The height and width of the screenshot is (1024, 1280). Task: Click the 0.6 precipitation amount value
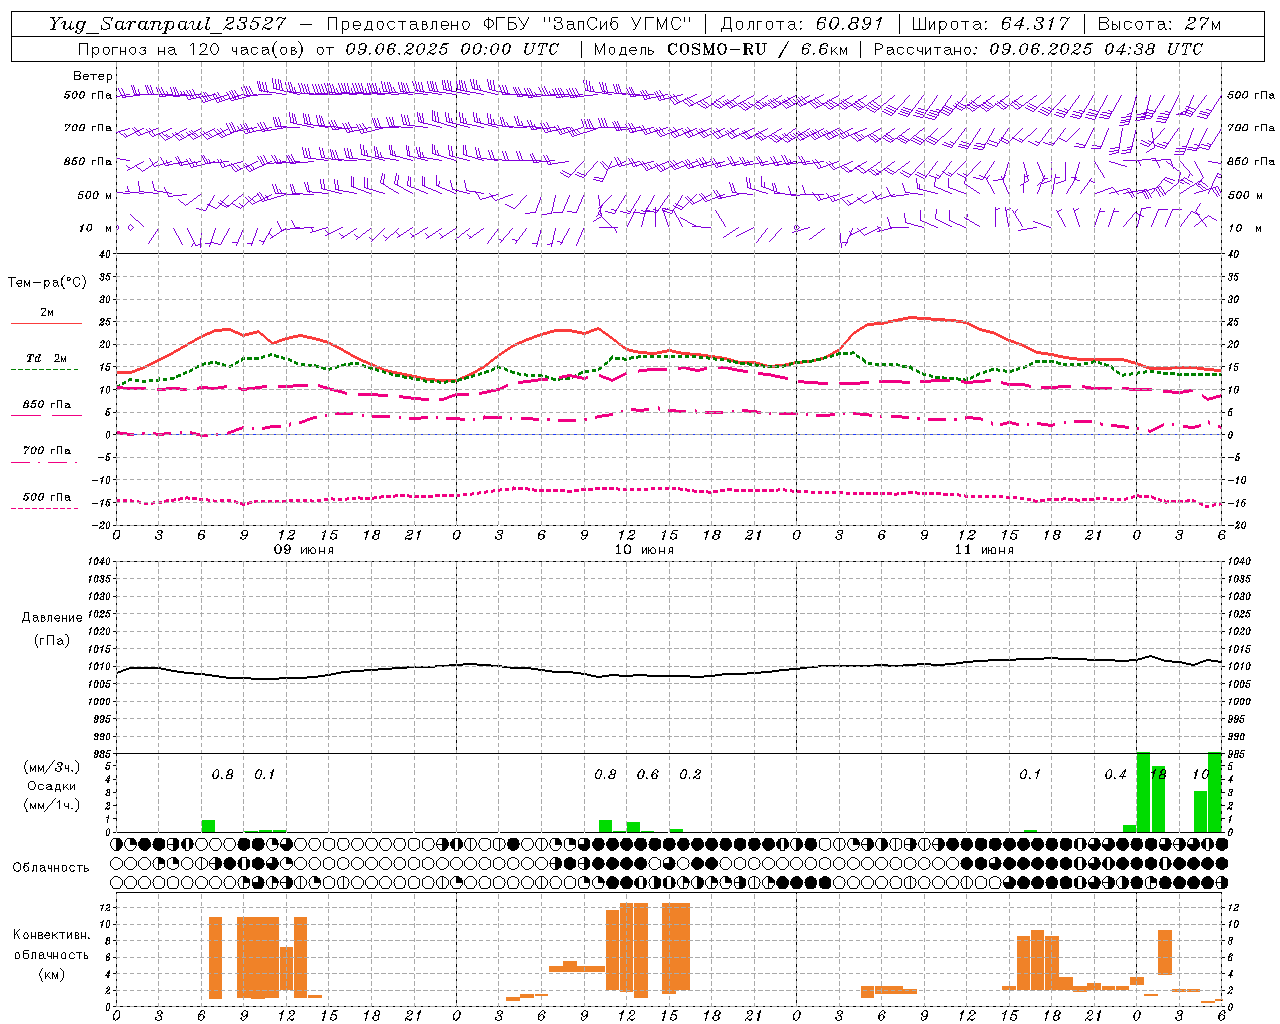[648, 774]
